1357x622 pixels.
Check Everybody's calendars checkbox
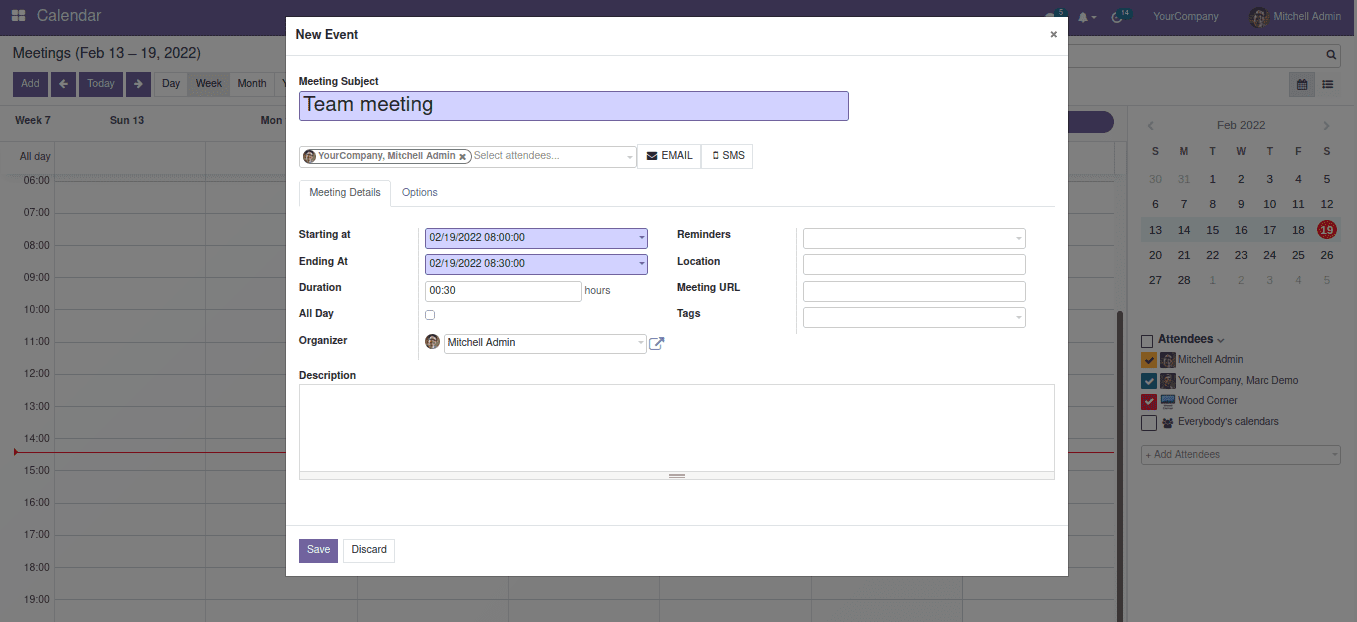[x=1149, y=423]
